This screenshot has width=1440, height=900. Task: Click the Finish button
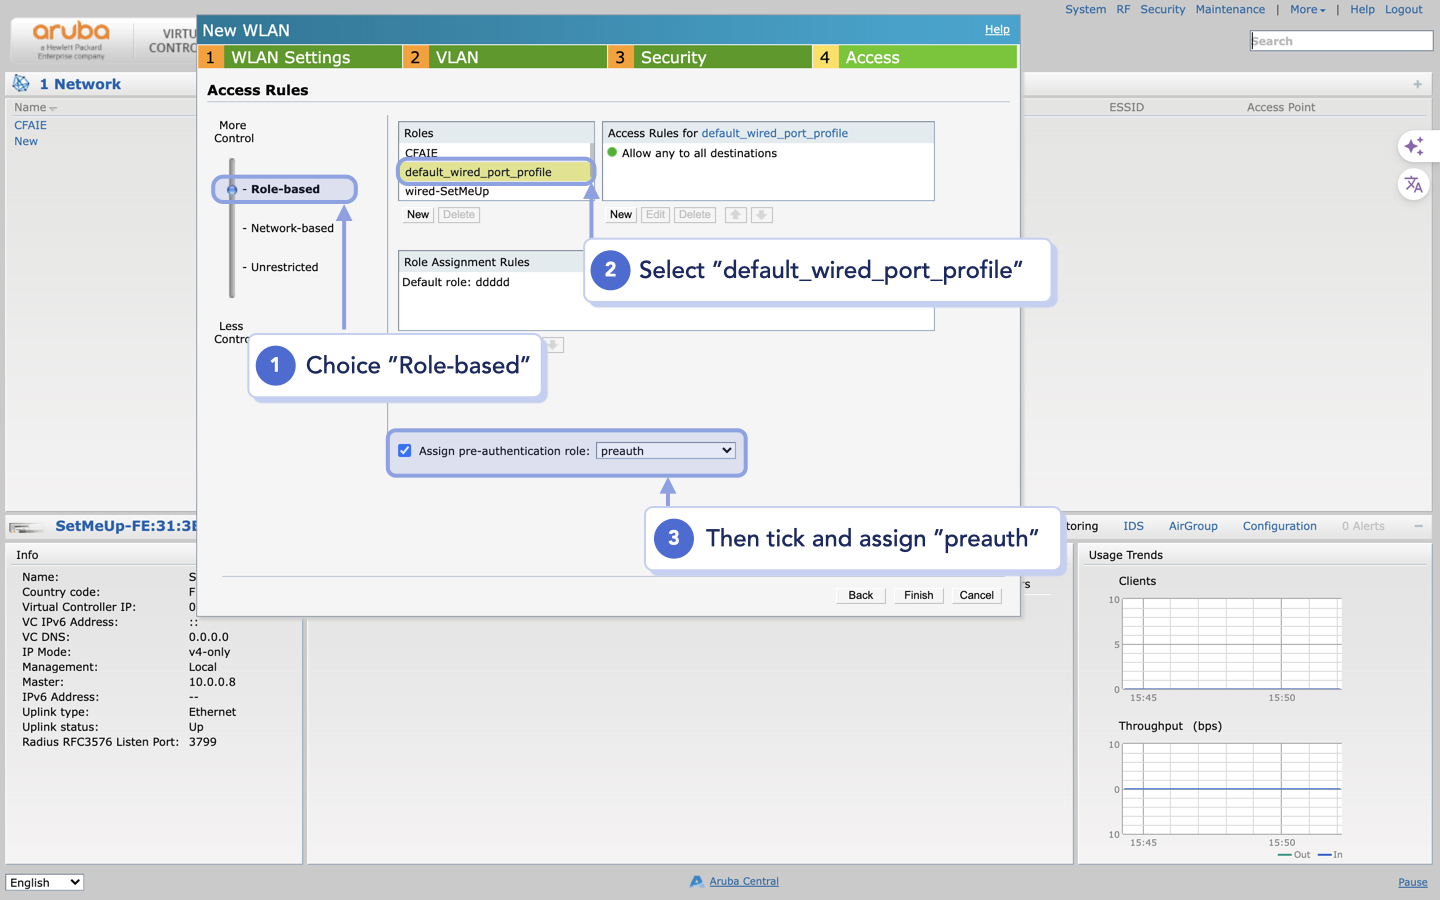917,595
